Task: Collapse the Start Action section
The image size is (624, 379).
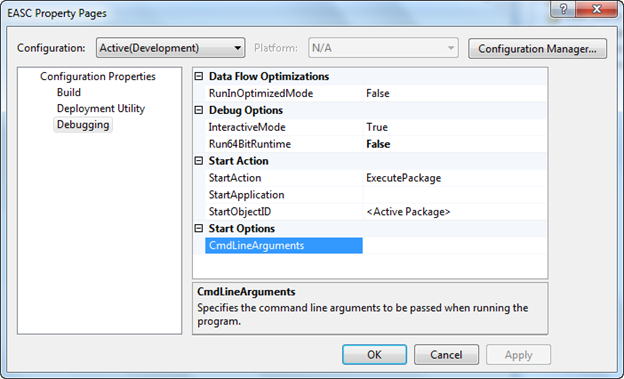Action: point(199,161)
